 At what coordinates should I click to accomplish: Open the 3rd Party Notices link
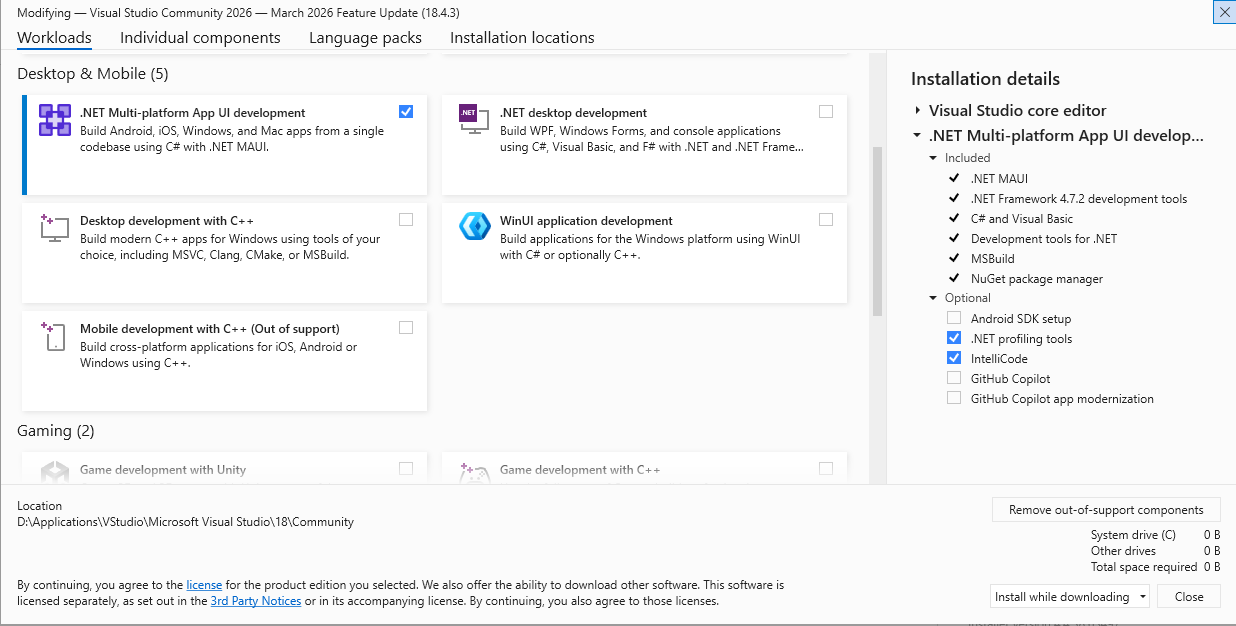[x=255, y=601]
